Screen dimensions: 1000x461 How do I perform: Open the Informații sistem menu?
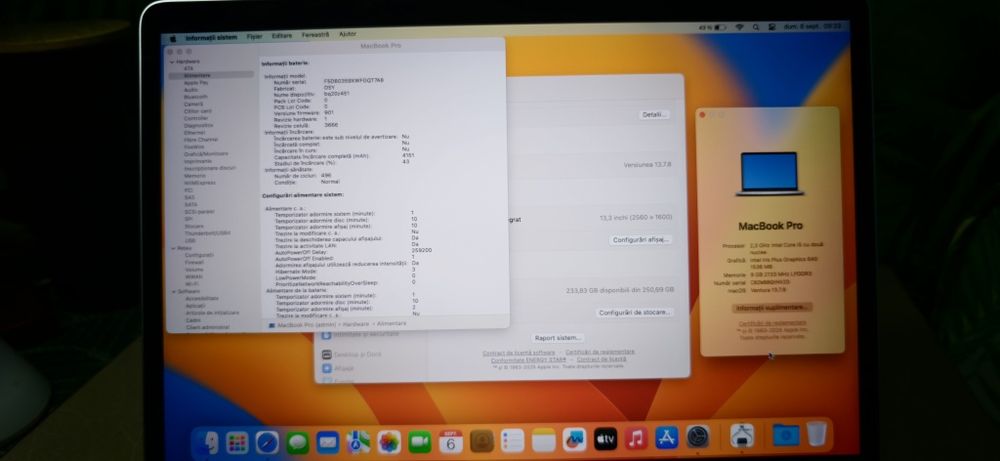click(x=211, y=38)
